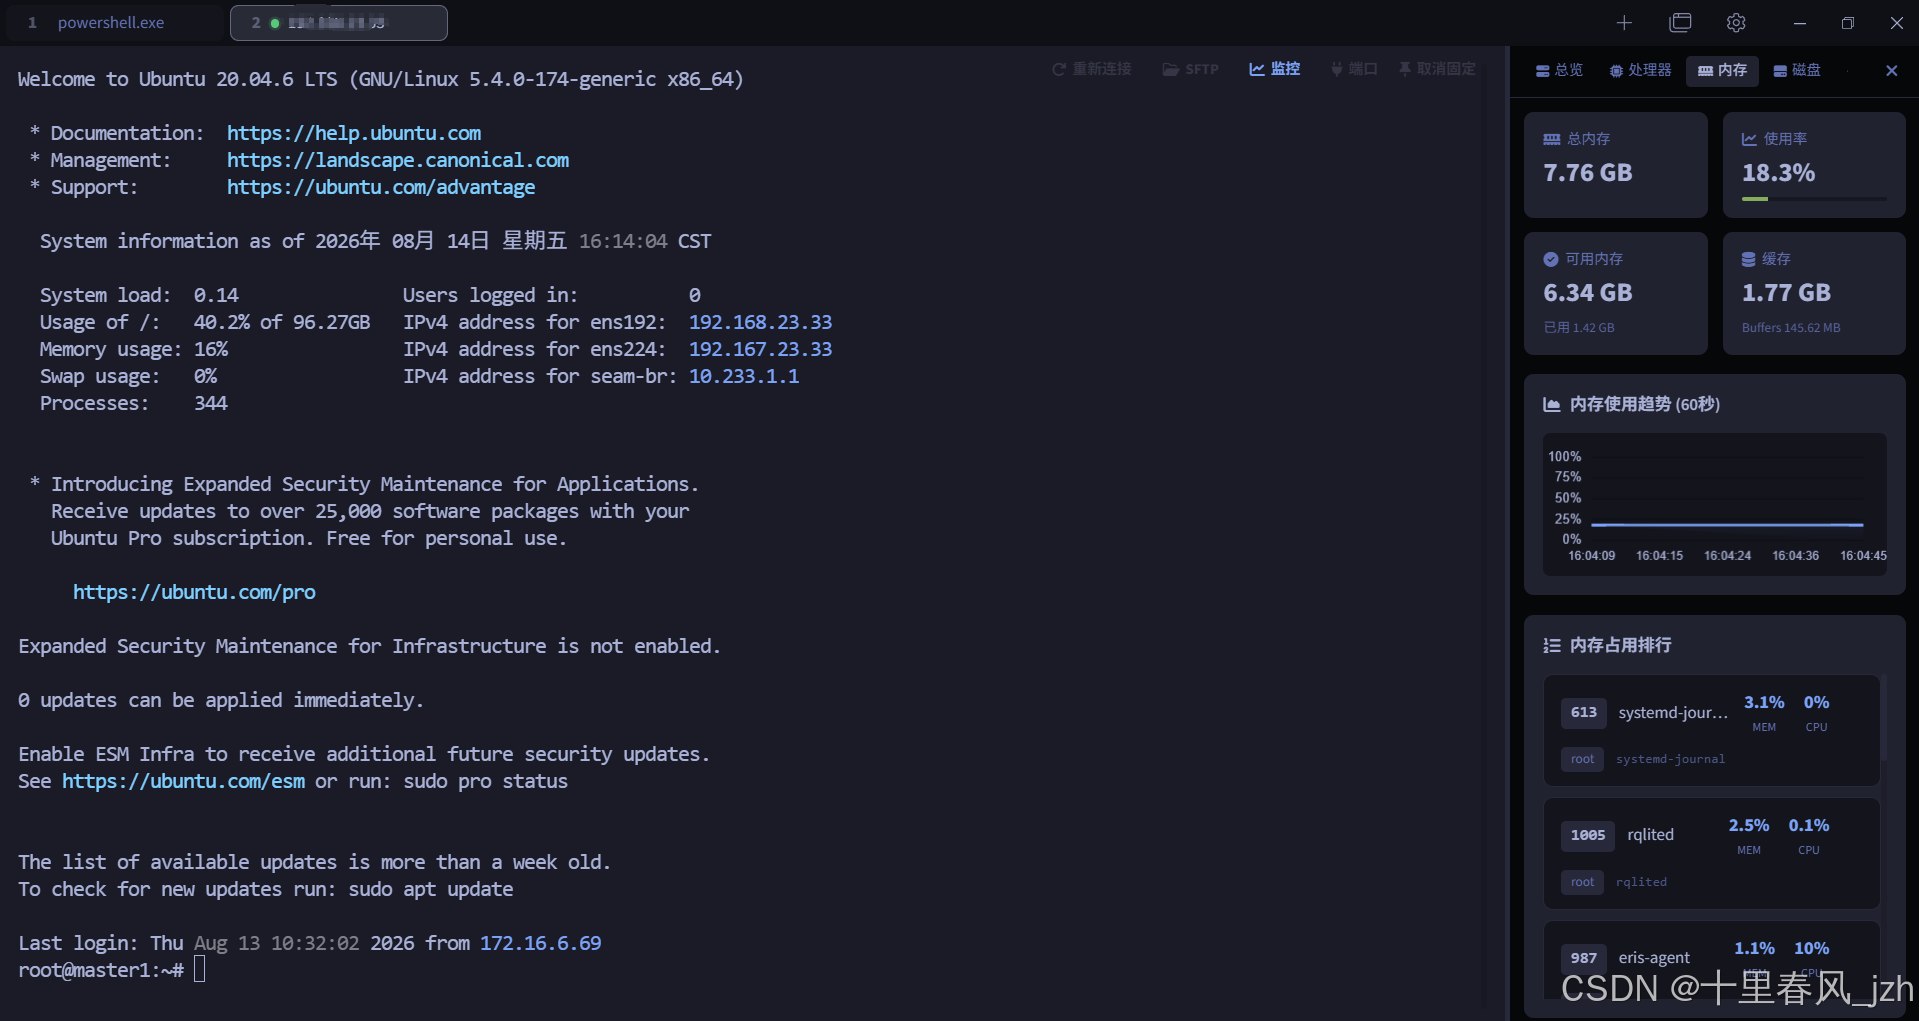Open a new tab with plus icon
Screen dimensions: 1919x1021
click(1624, 23)
